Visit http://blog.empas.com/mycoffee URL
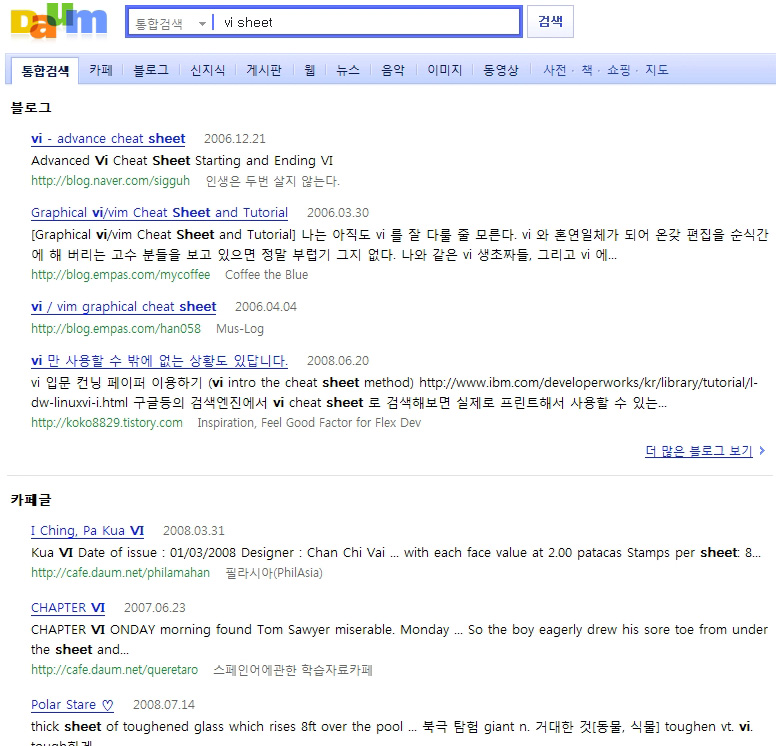The width and height of the screenshot is (776, 746). [x=121, y=275]
